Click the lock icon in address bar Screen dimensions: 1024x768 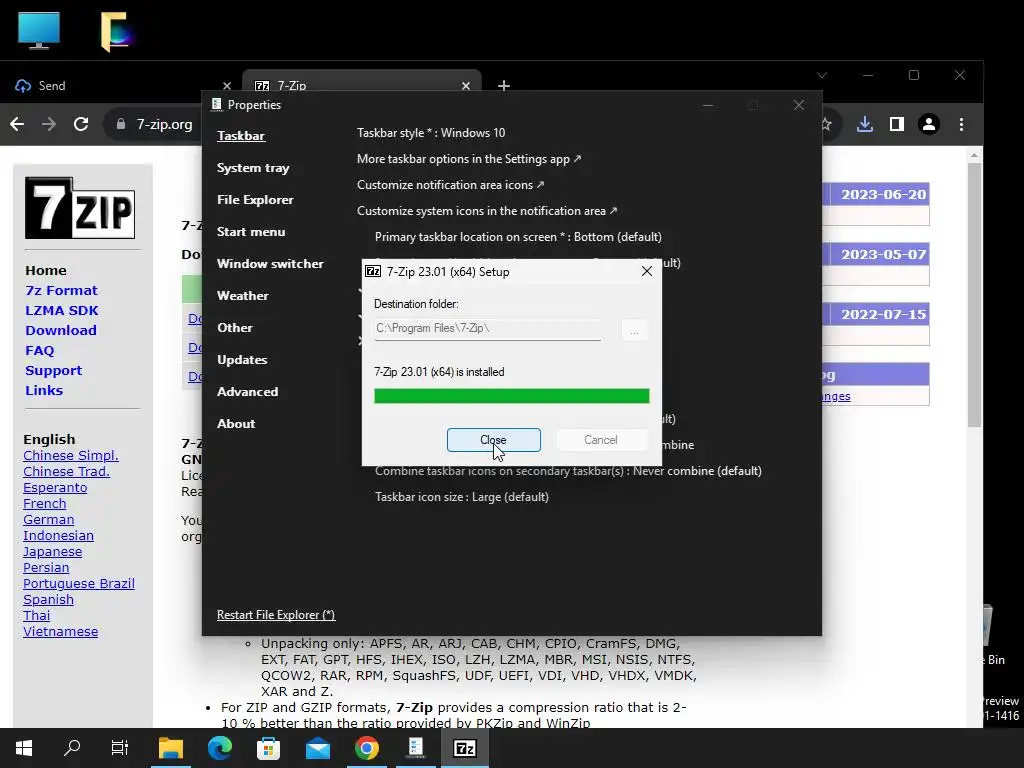pyautogui.click(x=121, y=124)
